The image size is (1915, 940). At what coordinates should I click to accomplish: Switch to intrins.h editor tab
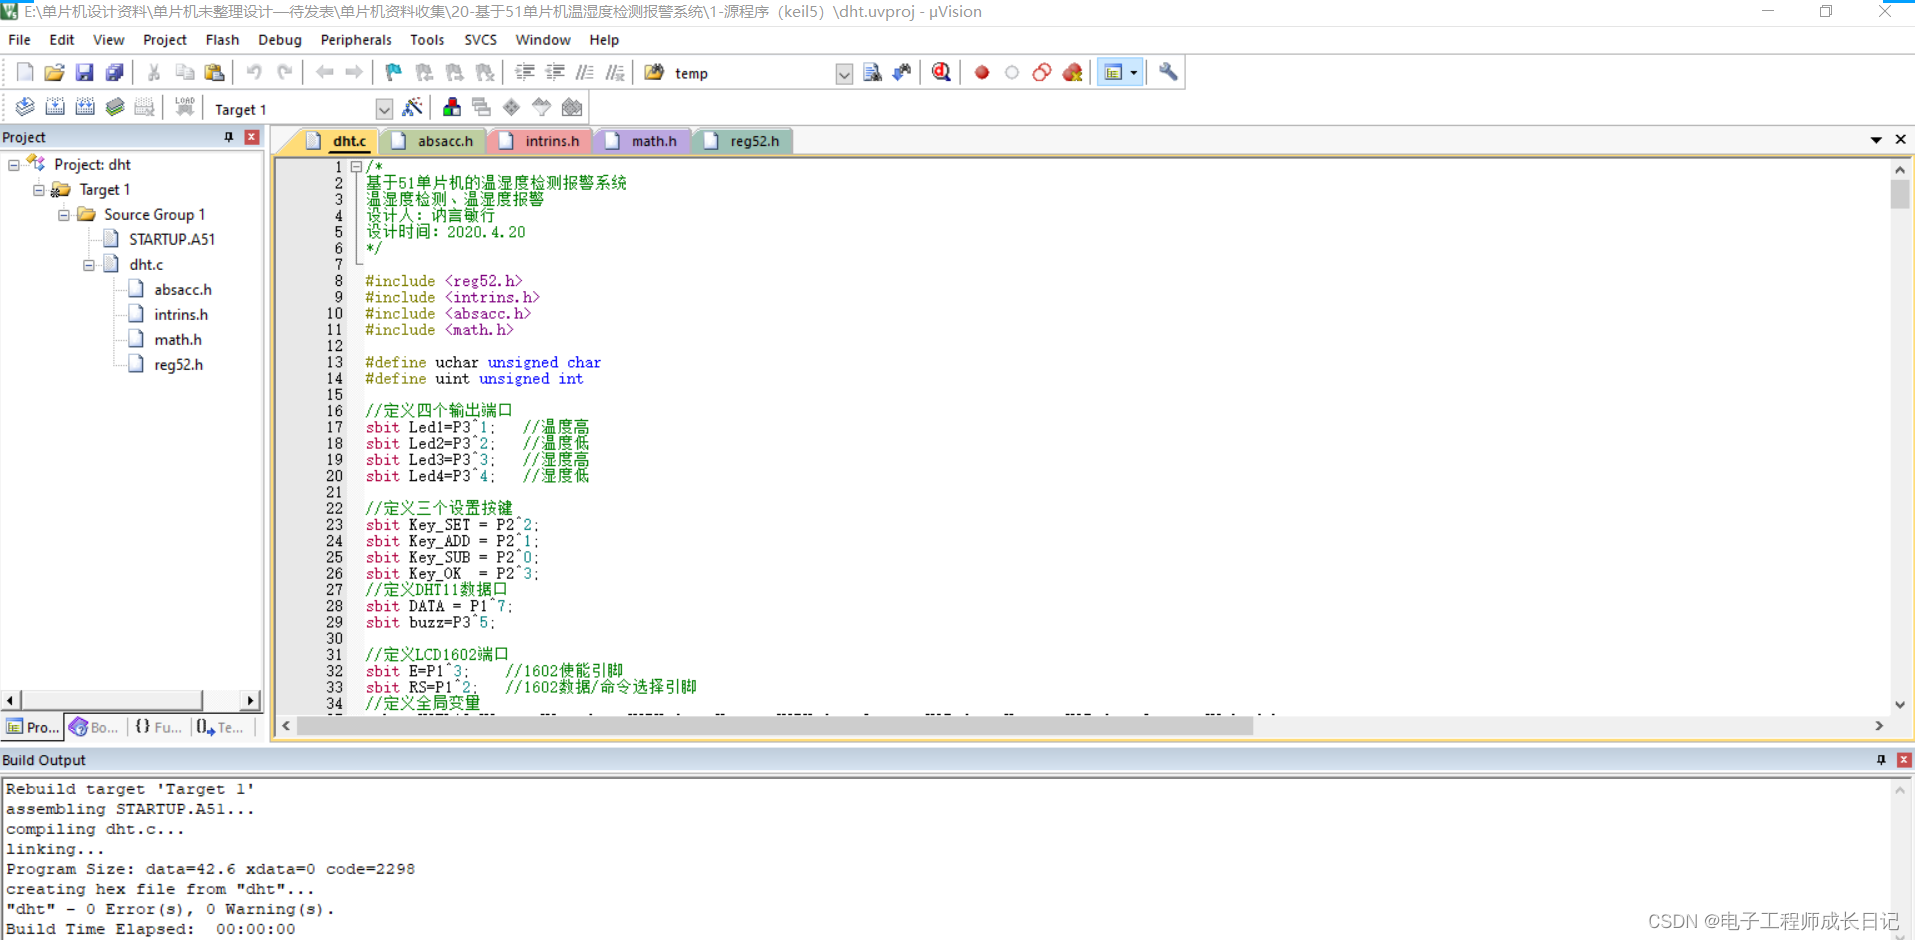(541, 141)
